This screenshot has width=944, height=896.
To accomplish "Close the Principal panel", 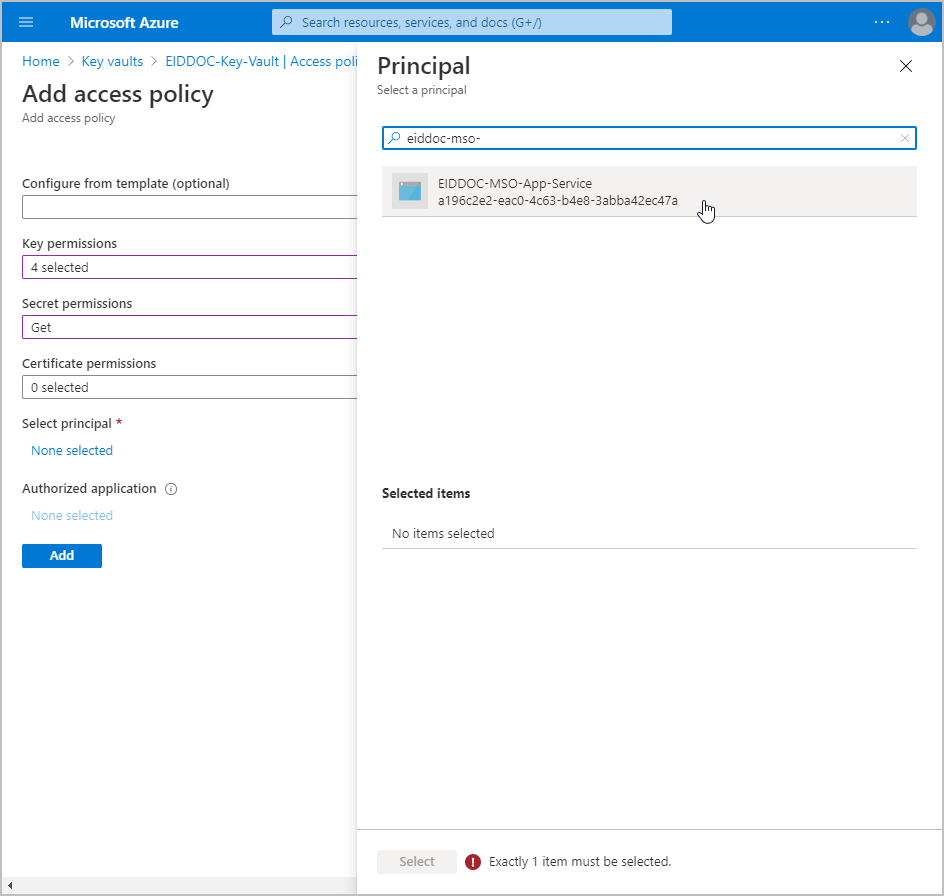I will coord(905,66).
